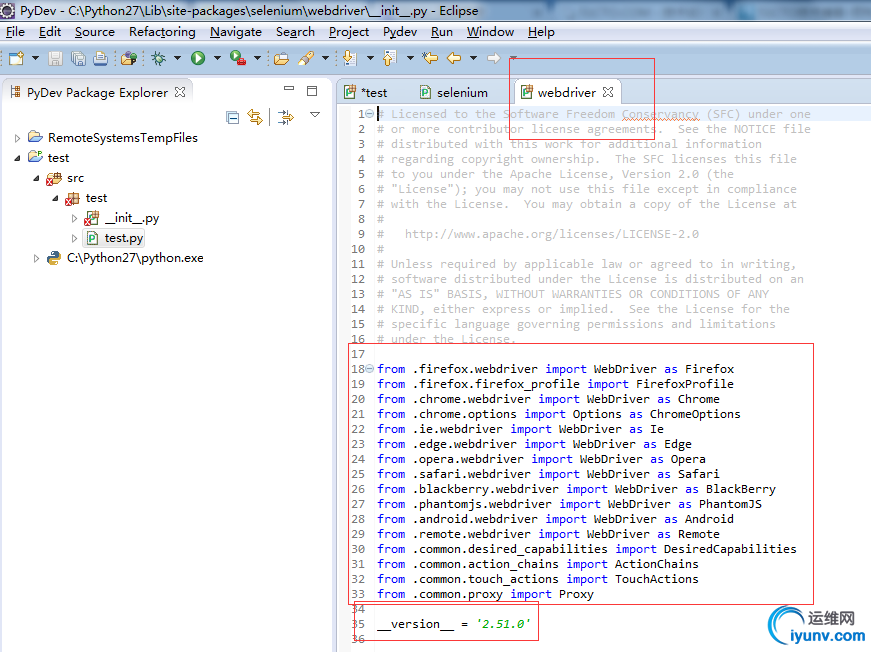
Task: Switch to the selenium editor tab
Action: coord(462,92)
